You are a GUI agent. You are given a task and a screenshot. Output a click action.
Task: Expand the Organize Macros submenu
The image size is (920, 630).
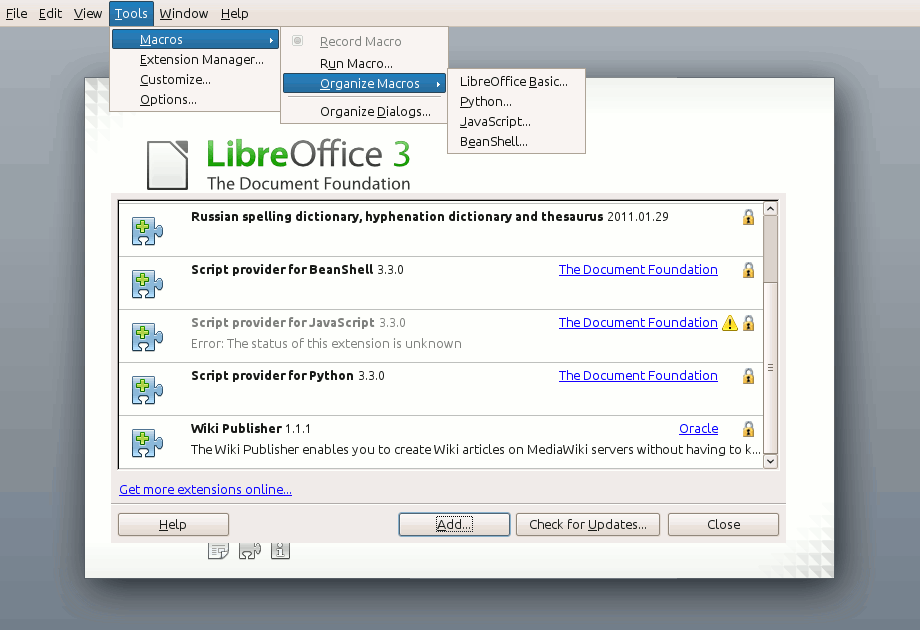click(364, 84)
